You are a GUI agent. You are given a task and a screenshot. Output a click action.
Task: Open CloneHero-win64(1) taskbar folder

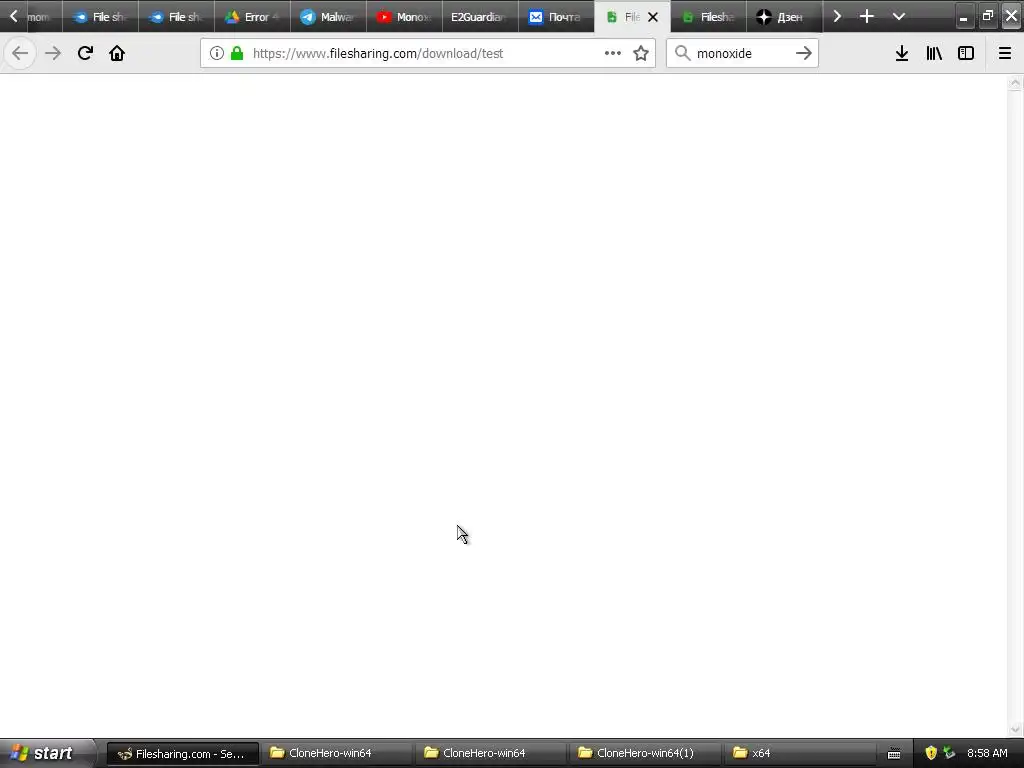point(644,753)
